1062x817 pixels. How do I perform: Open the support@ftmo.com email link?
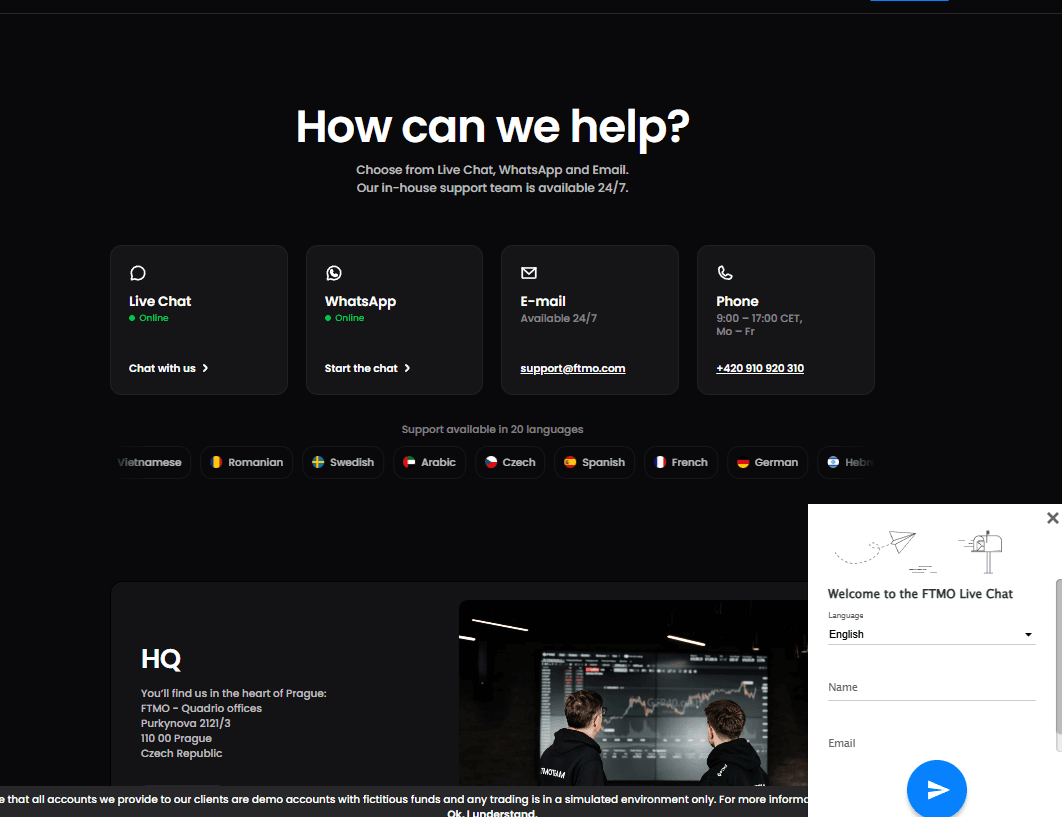(x=572, y=368)
